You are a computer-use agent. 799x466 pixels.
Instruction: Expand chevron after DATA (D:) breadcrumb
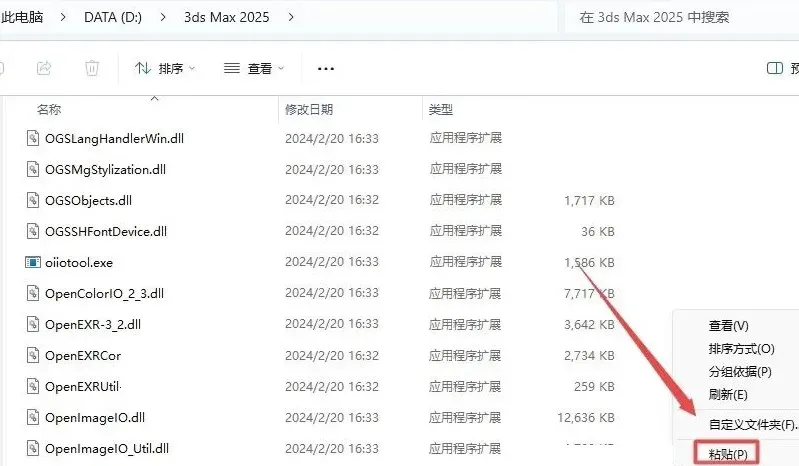click(x=163, y=17)
